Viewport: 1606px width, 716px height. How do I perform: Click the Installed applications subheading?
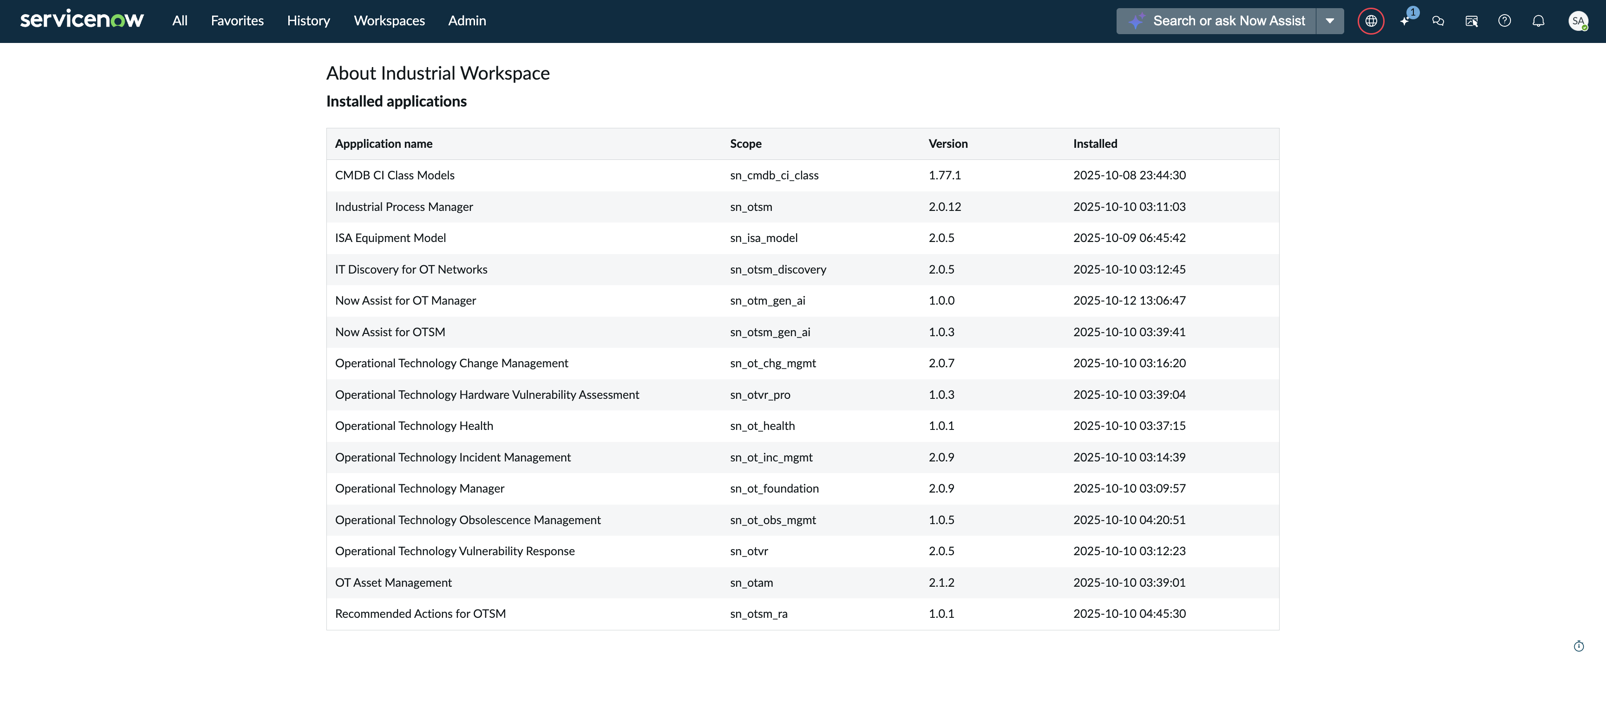coord(396,101)
